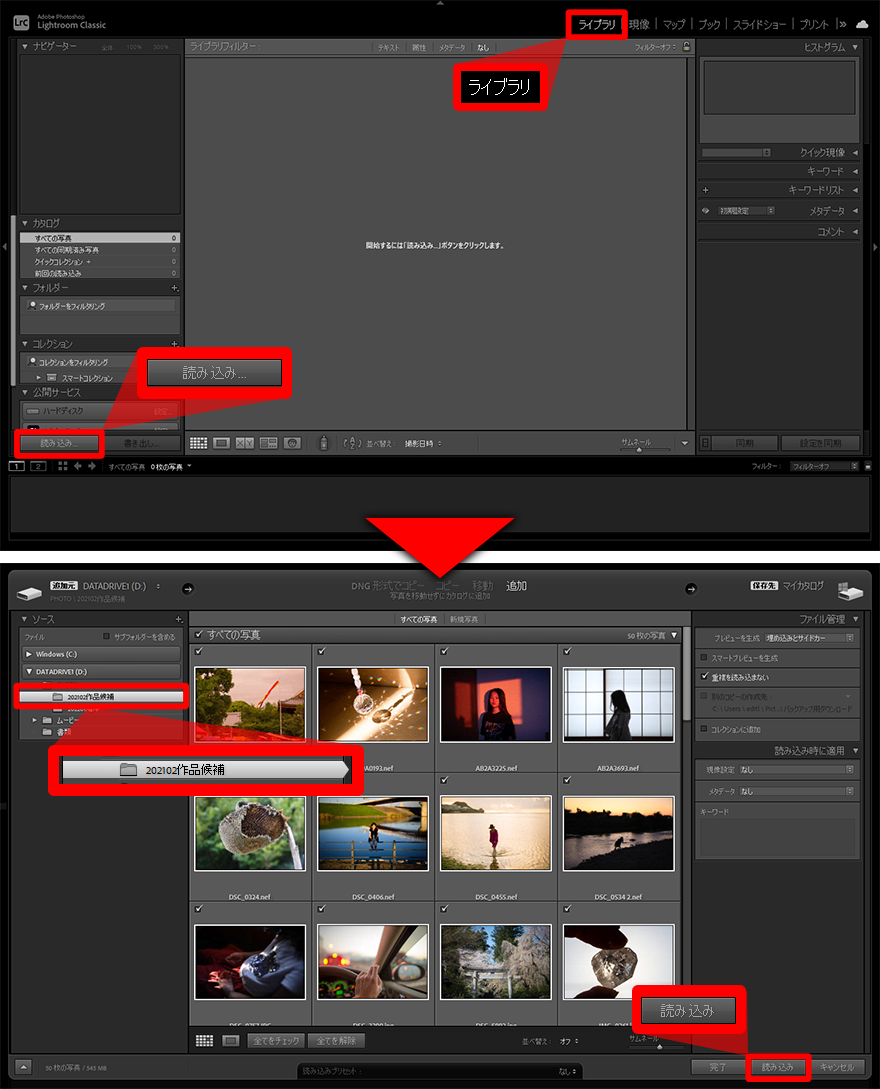Select the XY compare view icon

coord(245,443)
